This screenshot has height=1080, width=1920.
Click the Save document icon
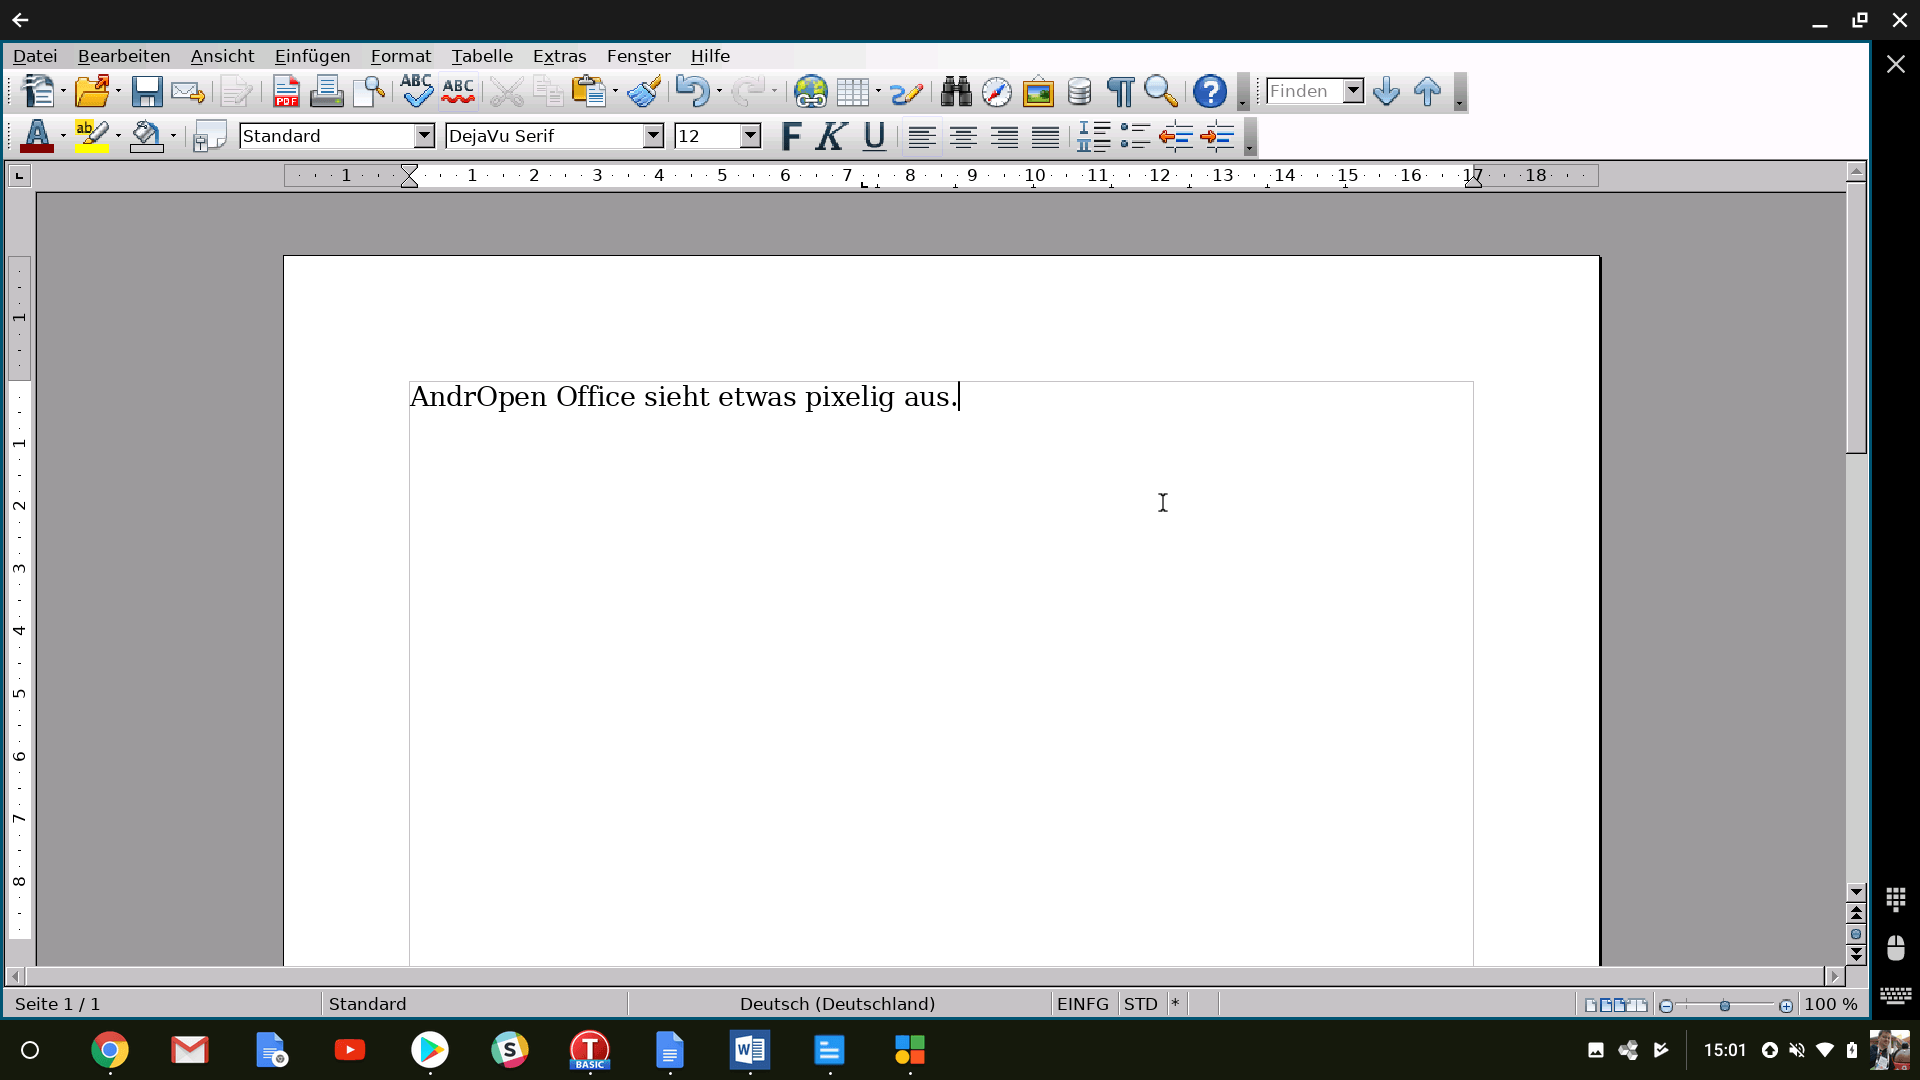[147, 92]
